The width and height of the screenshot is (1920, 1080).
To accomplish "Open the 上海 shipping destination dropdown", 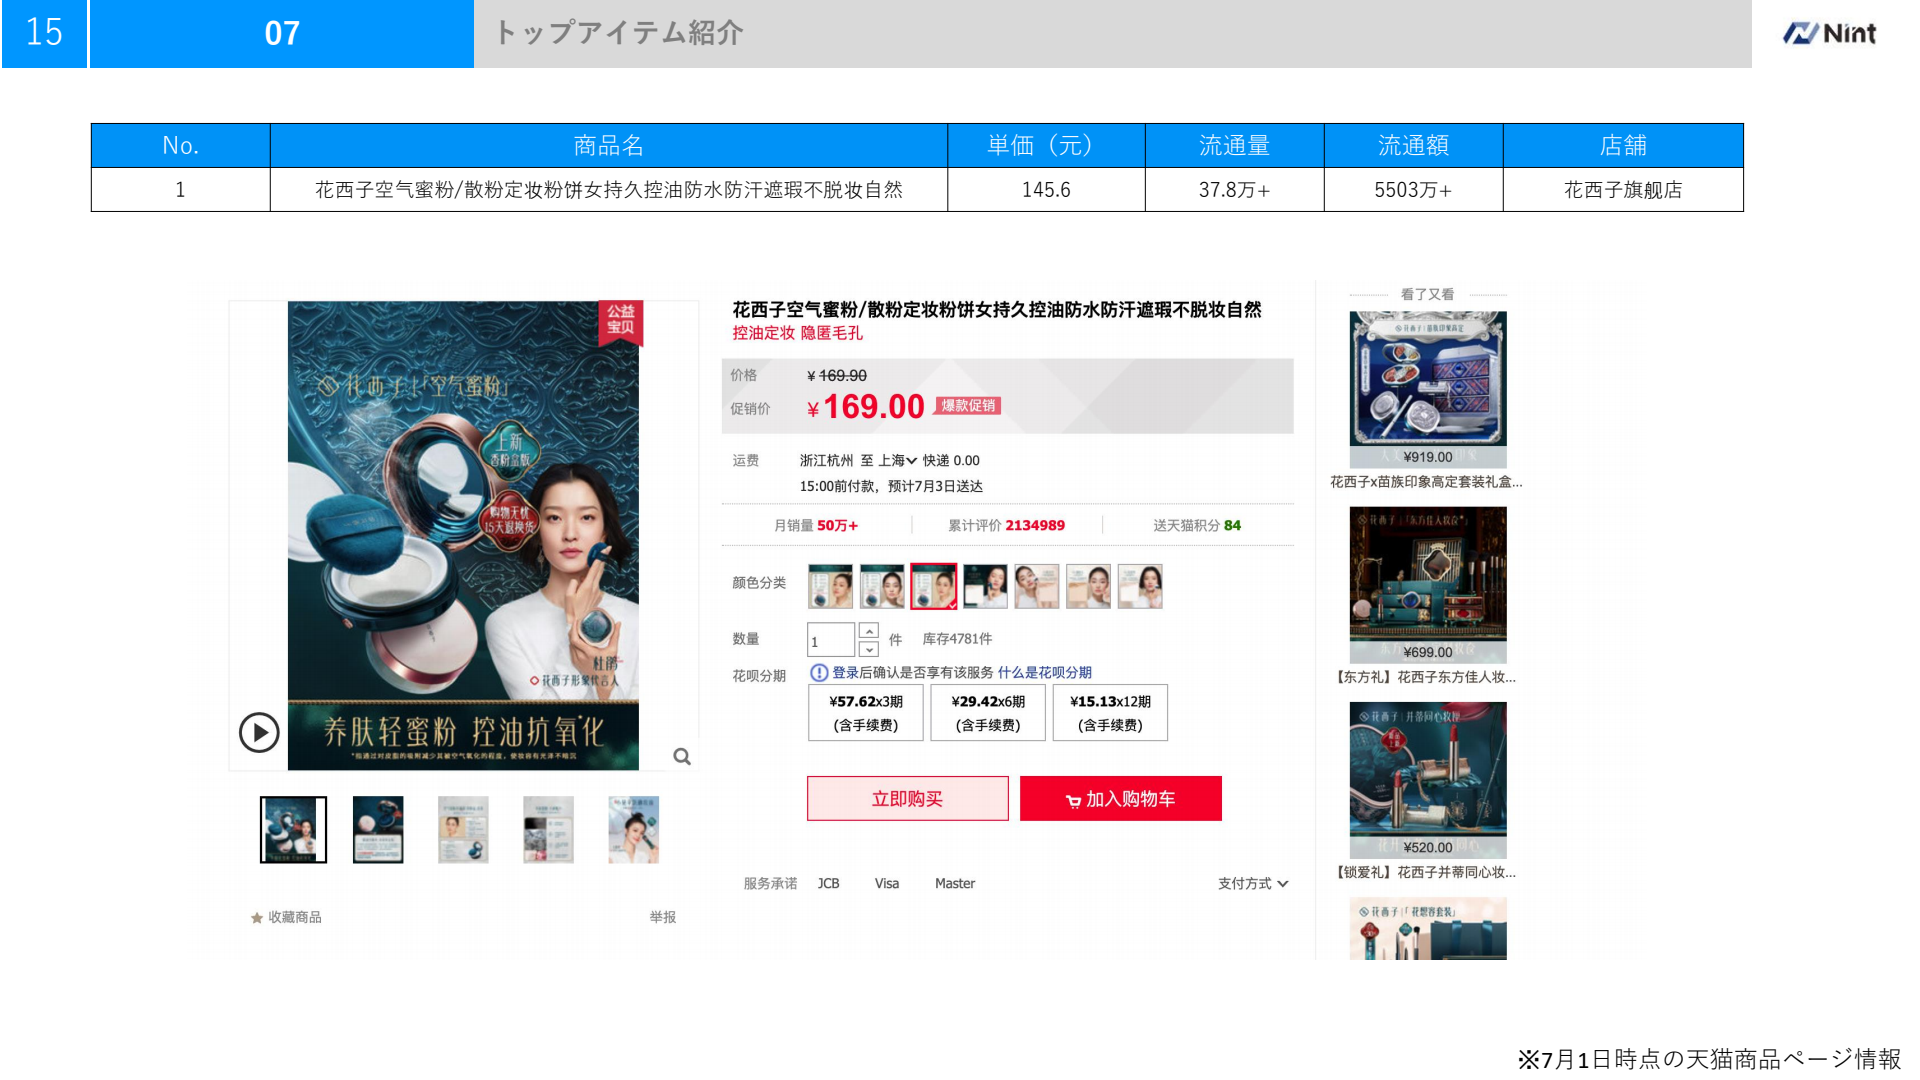I will coord(897,461).
